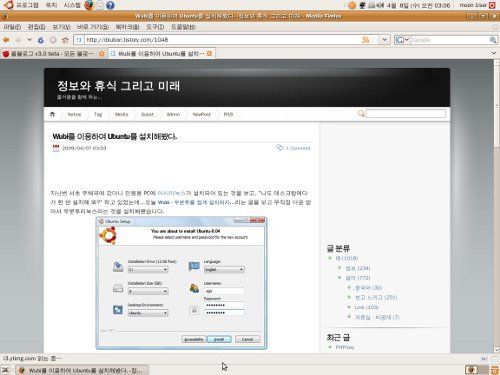The image size is (500, 375).
Task: Click the show desktop icon in bottom panel
Action: point(6,370)
